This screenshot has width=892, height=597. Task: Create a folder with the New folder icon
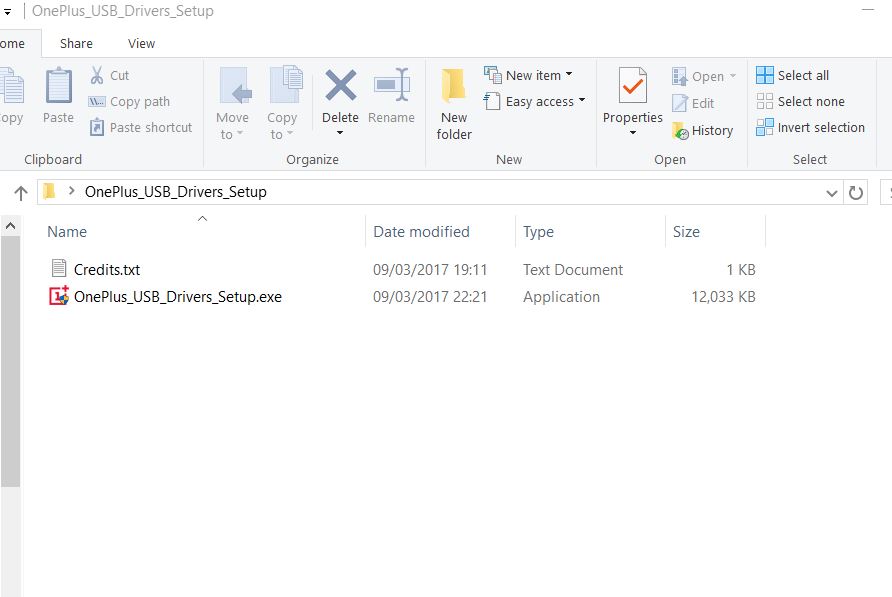pos(453,85)
